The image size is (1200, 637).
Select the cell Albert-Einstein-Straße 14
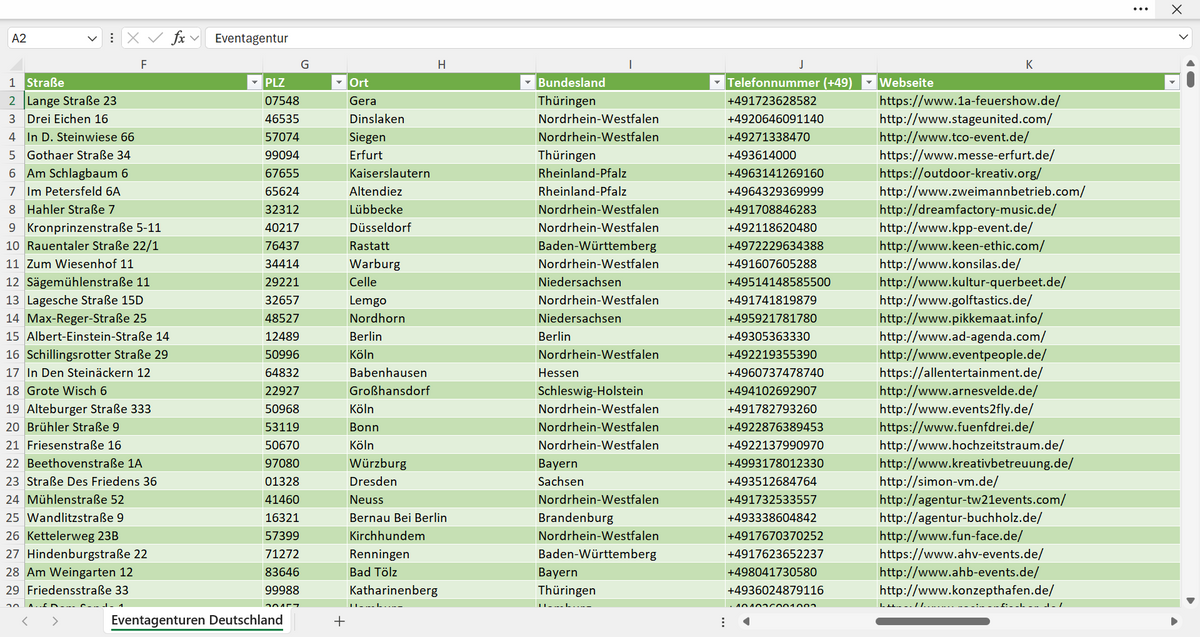(x=143, y=336)
